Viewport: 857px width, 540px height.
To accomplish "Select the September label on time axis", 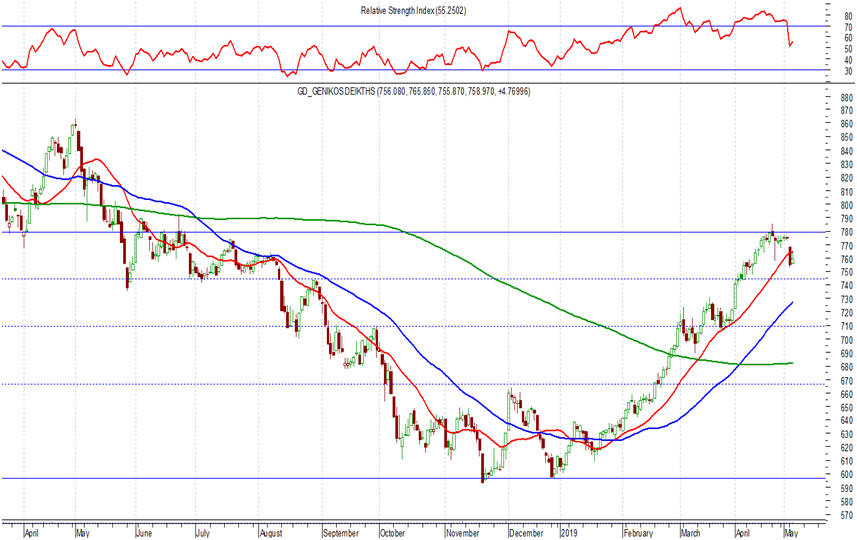I will tap(341, 533).
